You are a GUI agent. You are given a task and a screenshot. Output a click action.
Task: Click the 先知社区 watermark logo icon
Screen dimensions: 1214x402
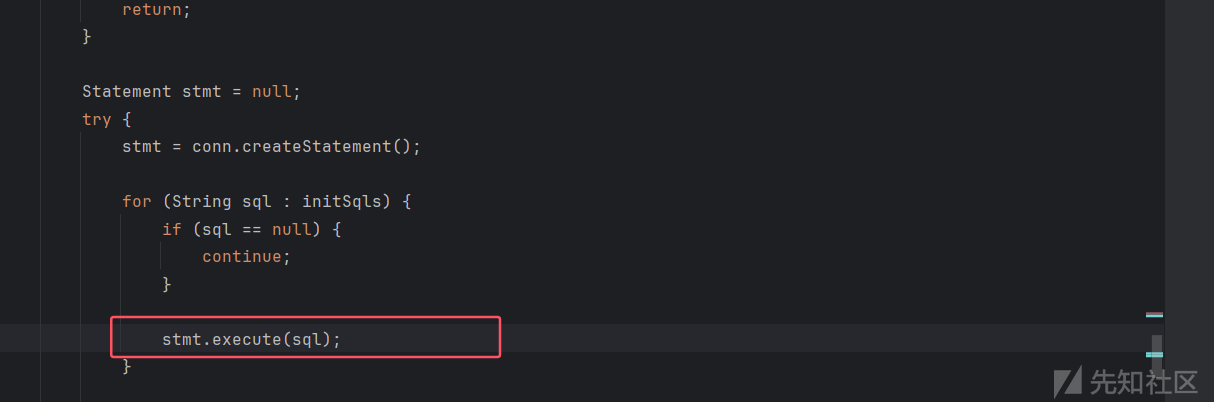point(1067,381)
